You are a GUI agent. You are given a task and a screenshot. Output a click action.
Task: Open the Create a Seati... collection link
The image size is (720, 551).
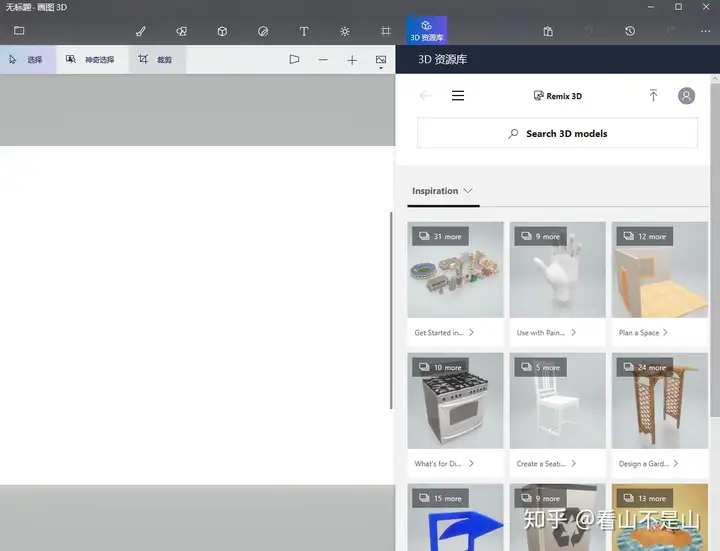pos(546,464)
